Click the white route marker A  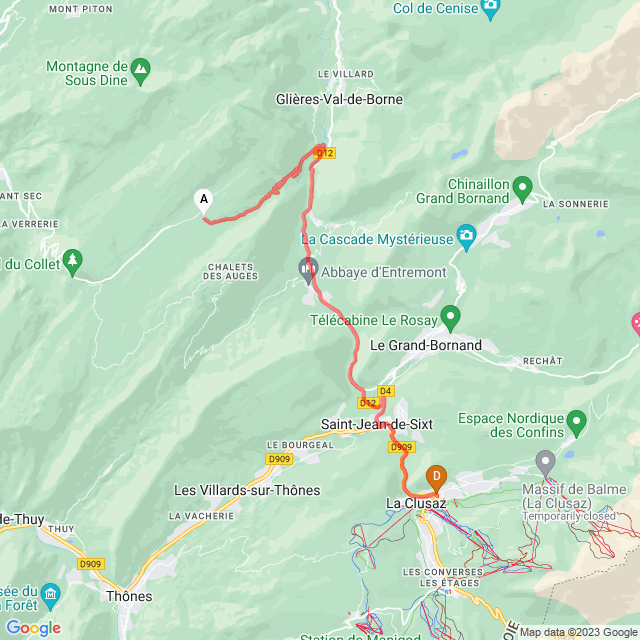coord(203,202)
